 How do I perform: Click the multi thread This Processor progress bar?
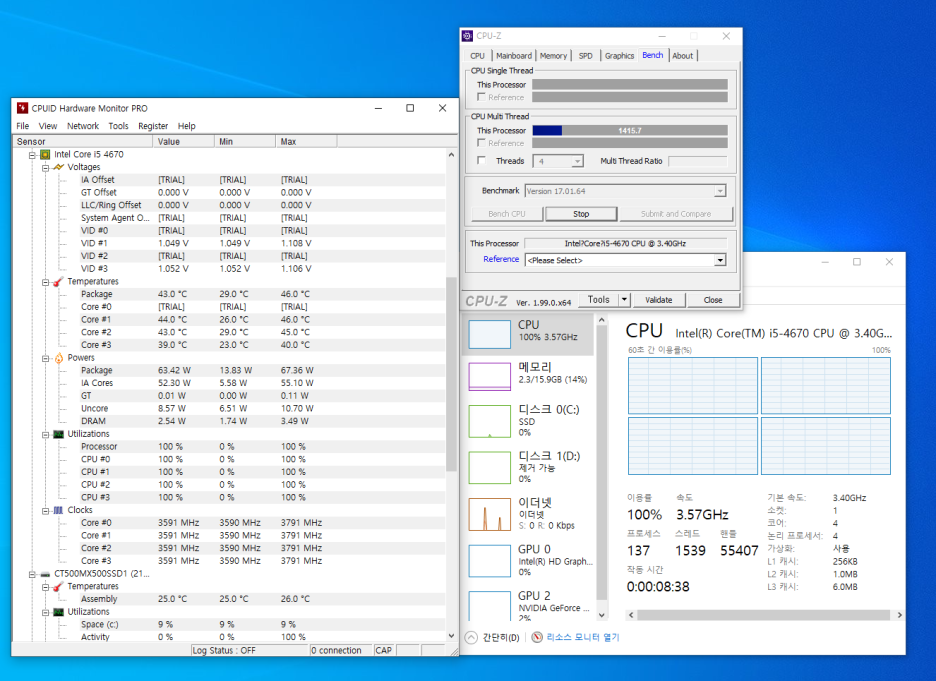(630, 130)
